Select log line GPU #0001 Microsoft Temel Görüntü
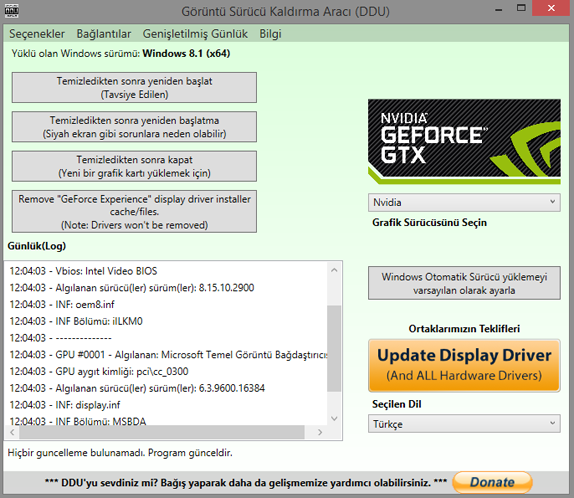The width and height of the screenshot is (574, 498). [x=168, y=354]
